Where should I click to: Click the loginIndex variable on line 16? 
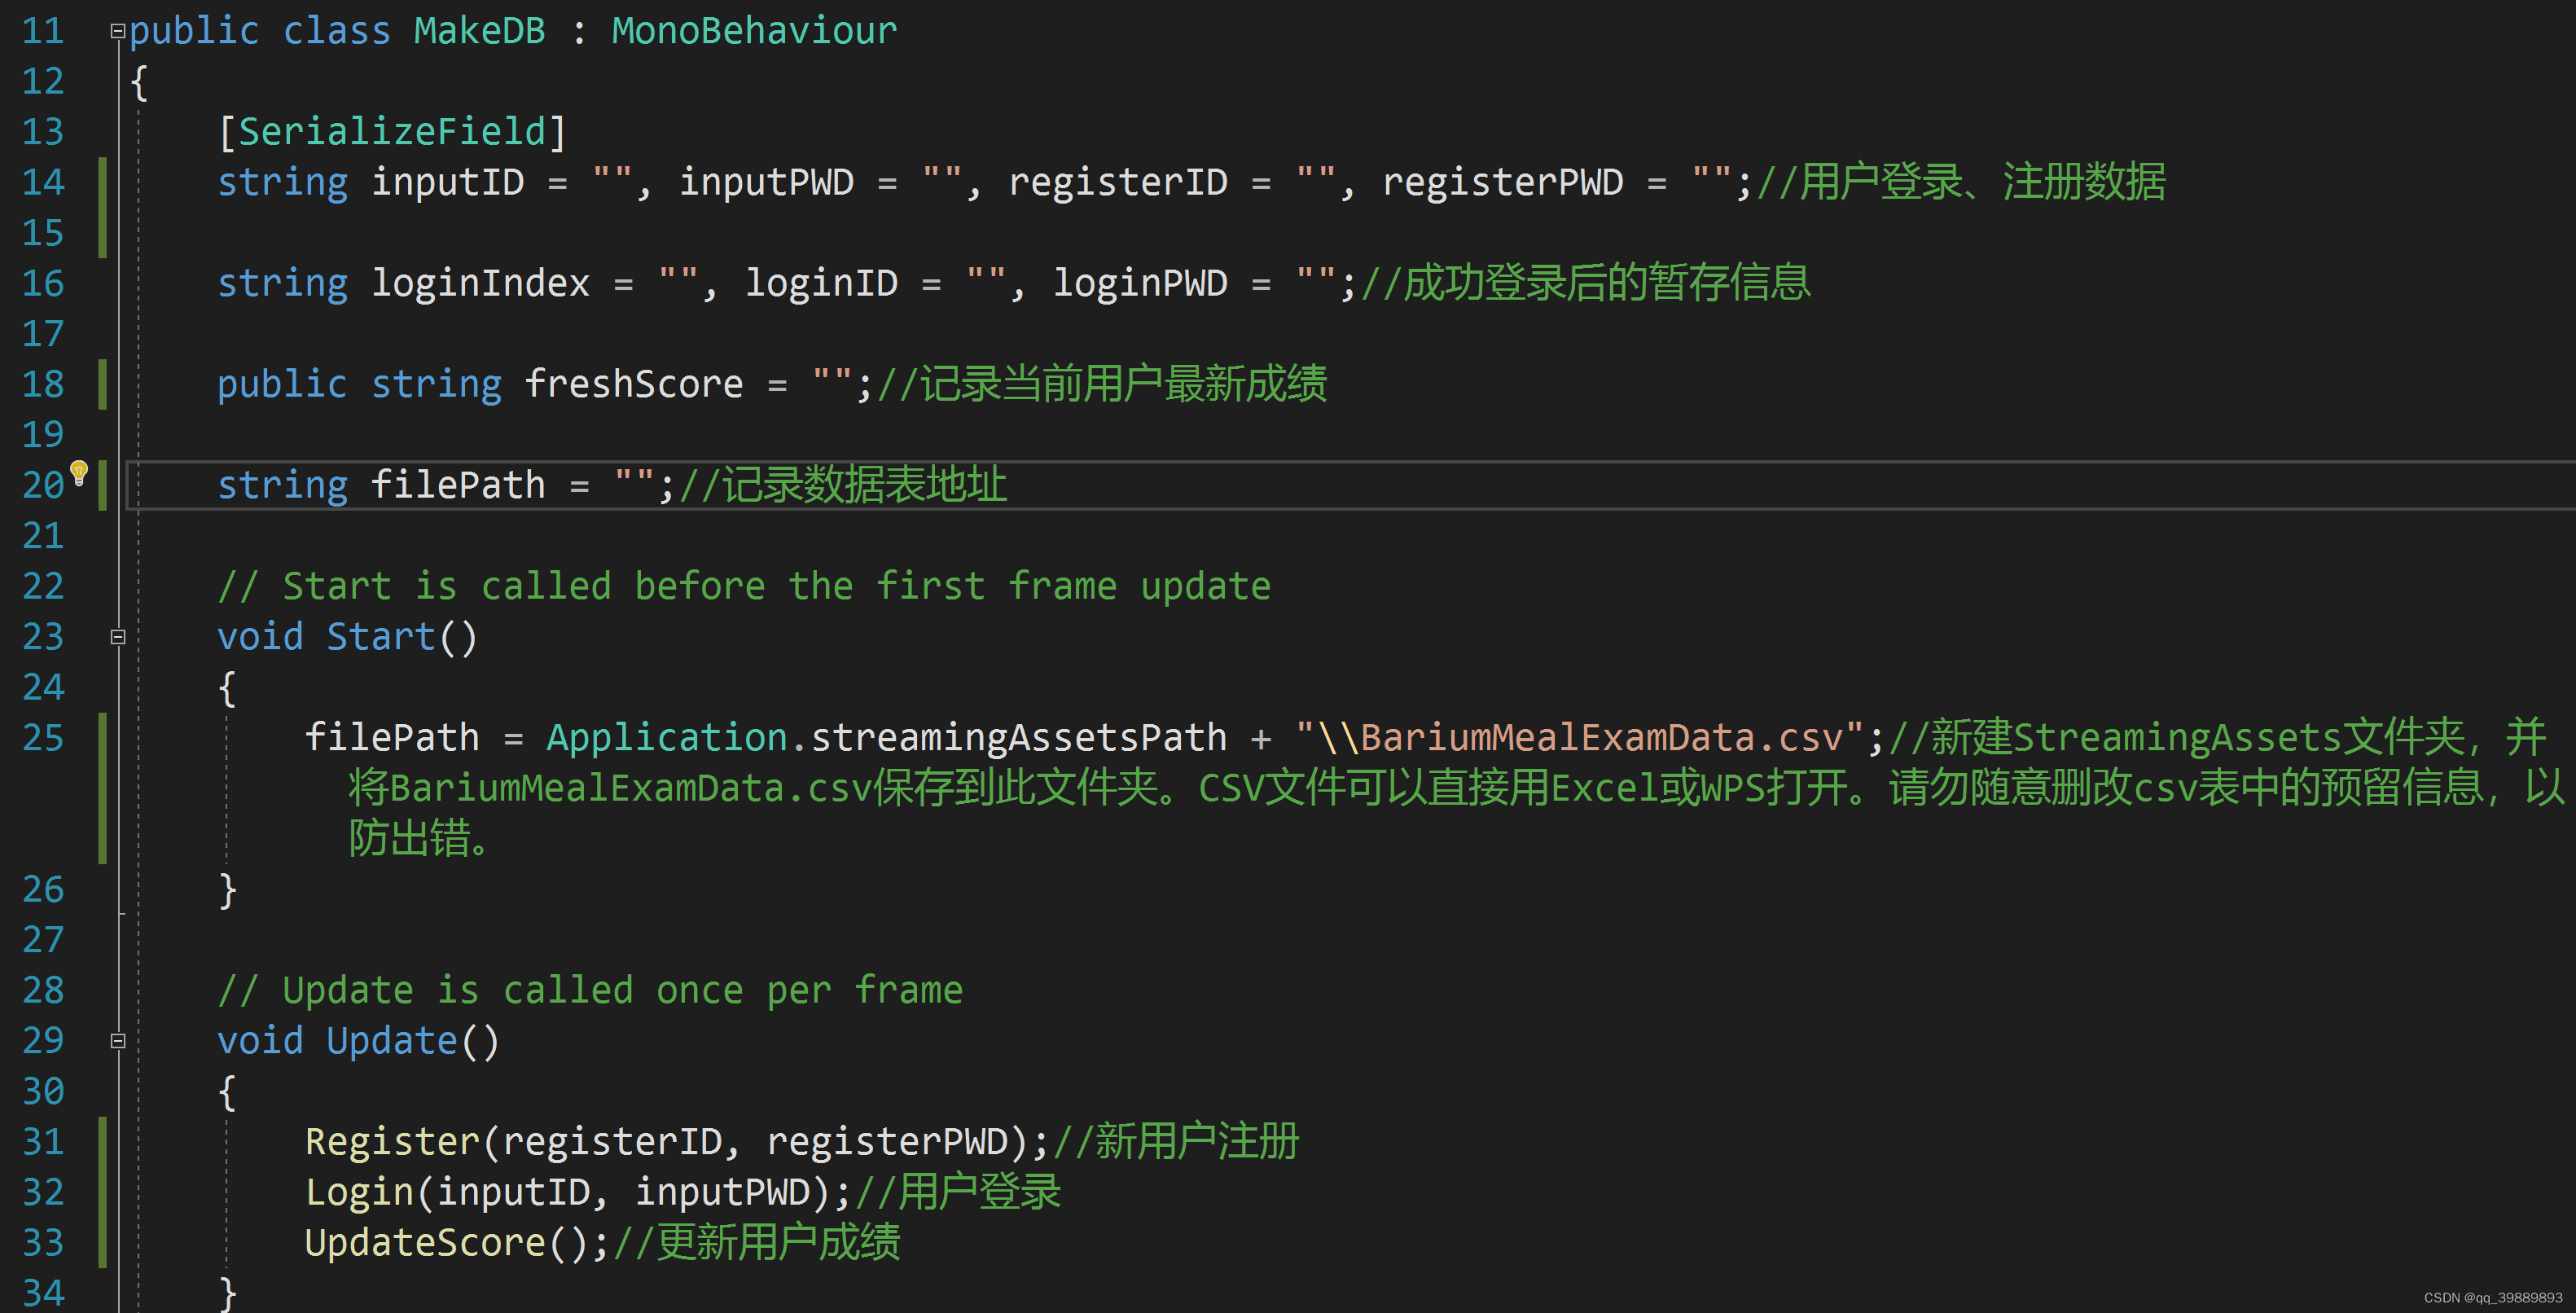click(x=481, y=283)
